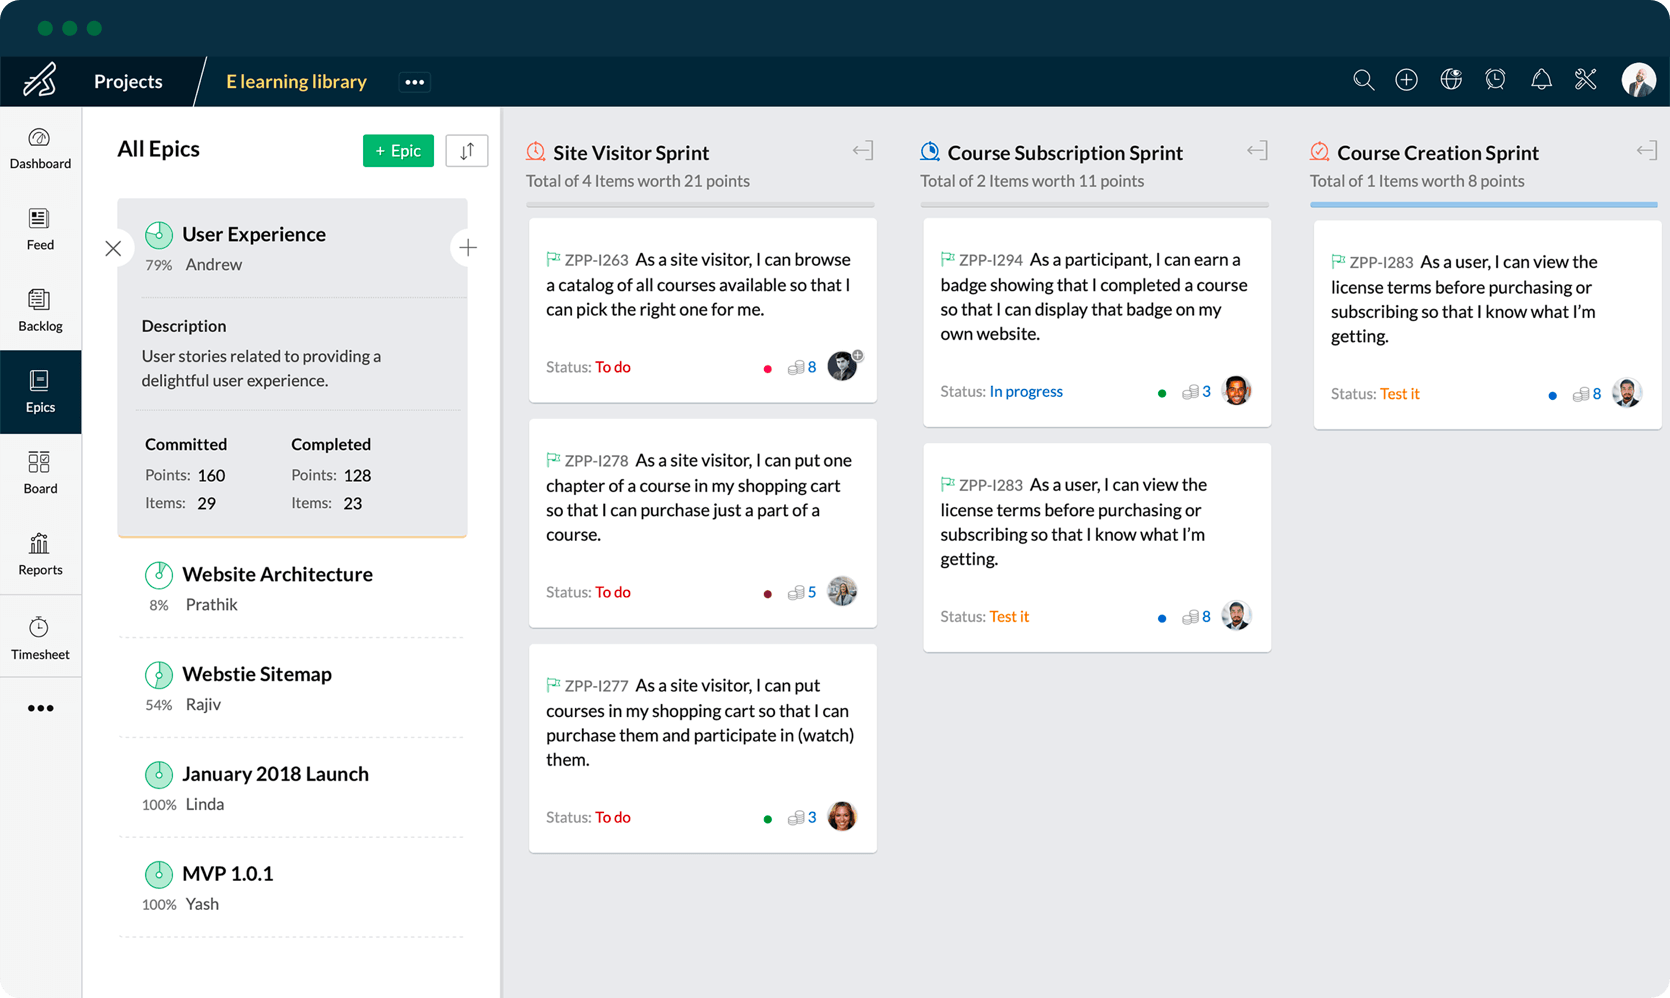Image resolution: width=1670 pixels, height=998 pixels.
Task: Click the Course Creation Sprint progress bar
Action: click(1483, 204)
